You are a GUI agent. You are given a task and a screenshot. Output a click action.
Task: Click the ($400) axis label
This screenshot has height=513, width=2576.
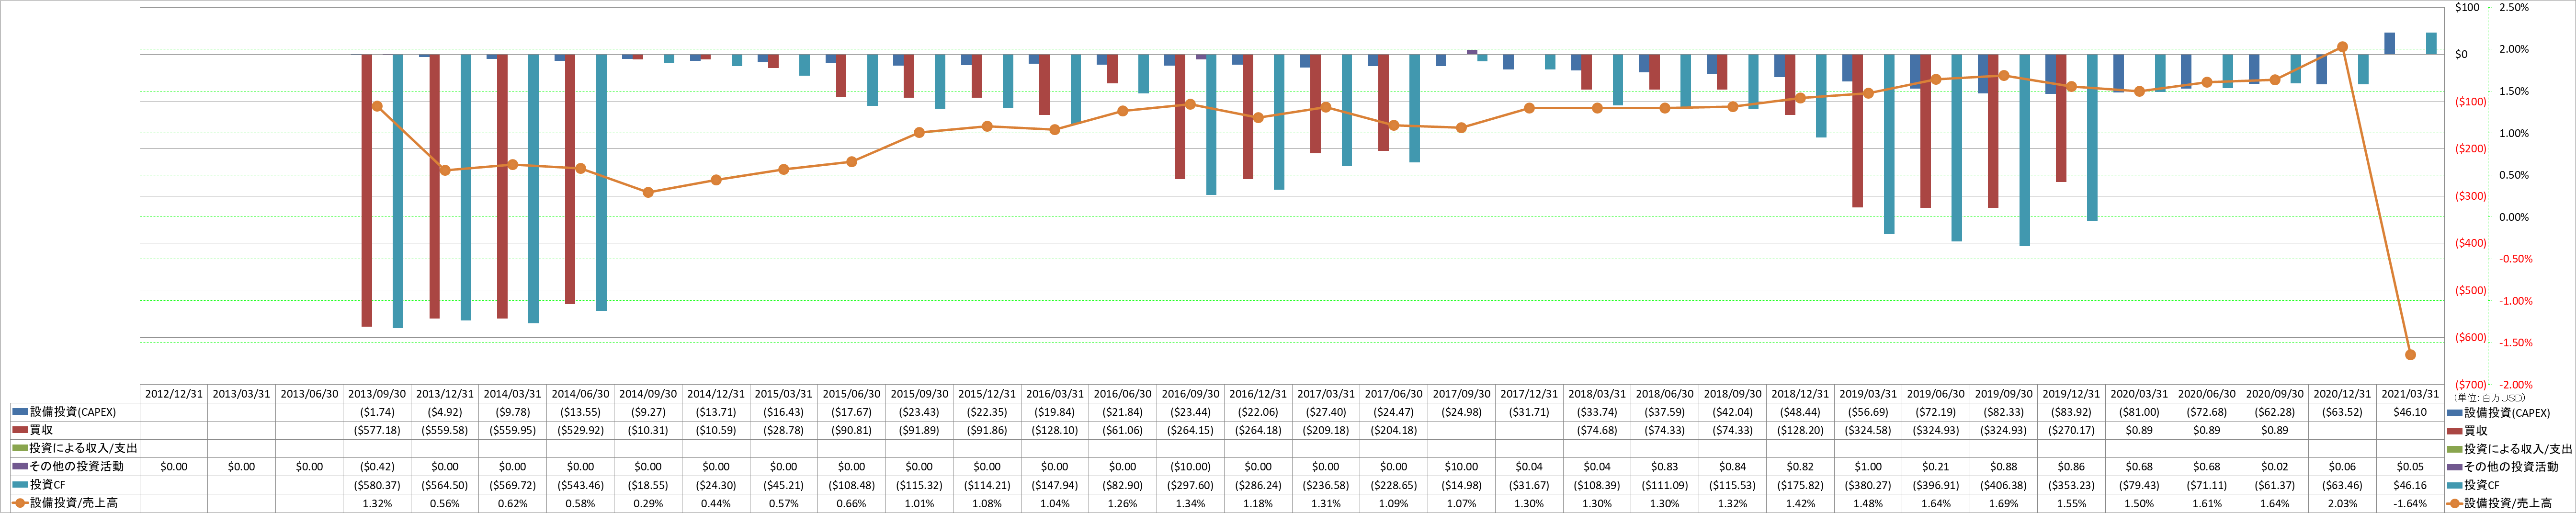[2471, 243]
